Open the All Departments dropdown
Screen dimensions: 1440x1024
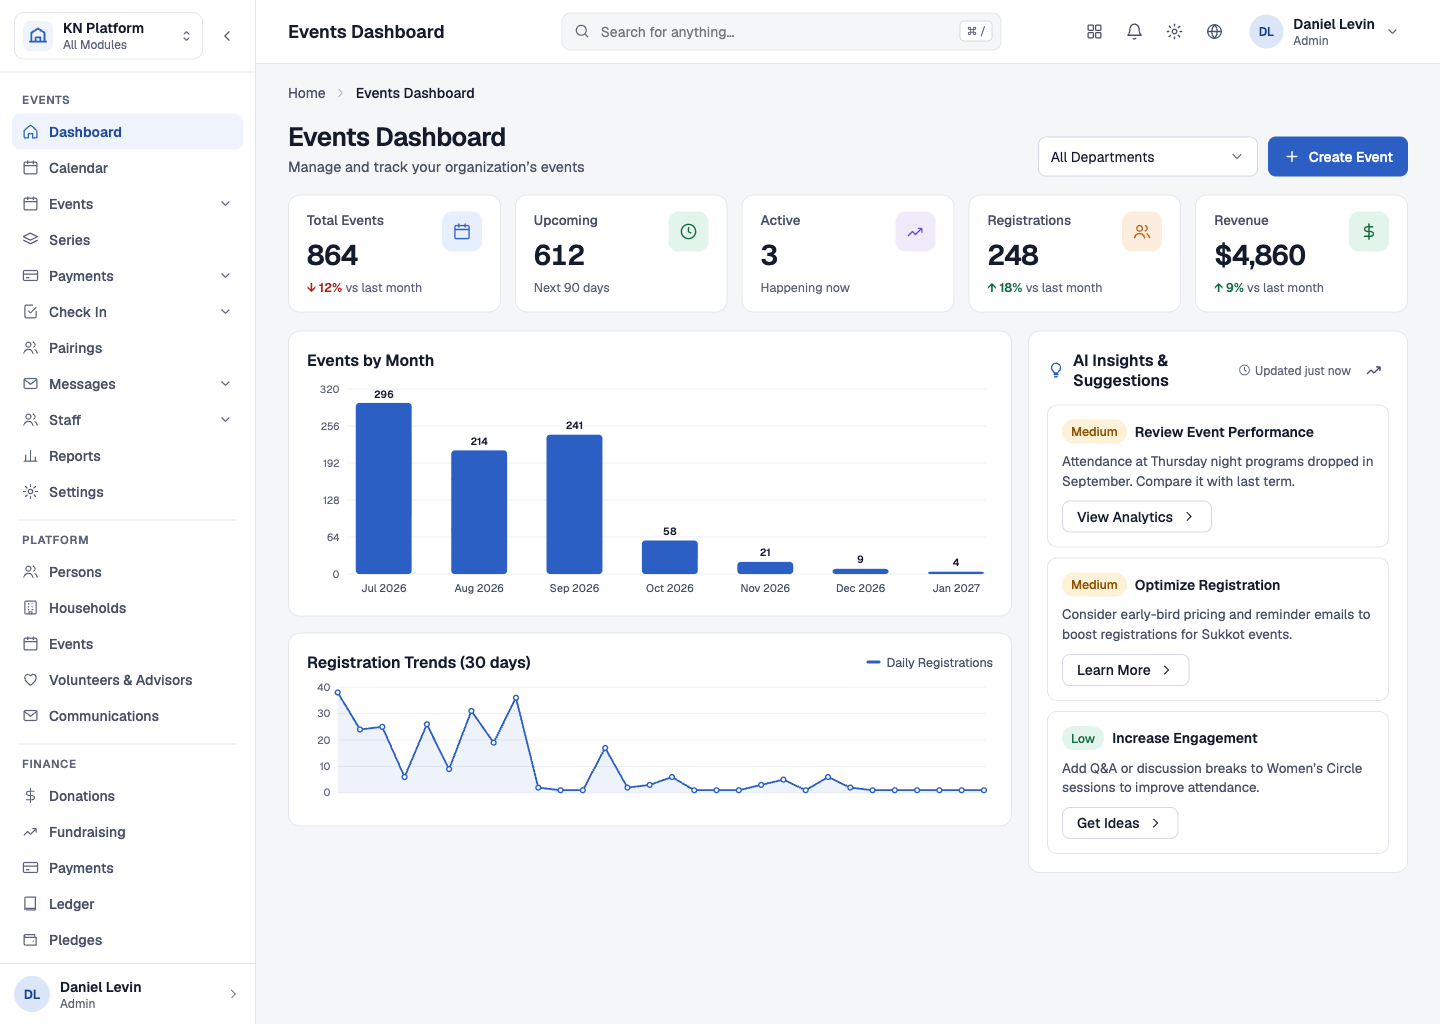(x=1147, y=157)
